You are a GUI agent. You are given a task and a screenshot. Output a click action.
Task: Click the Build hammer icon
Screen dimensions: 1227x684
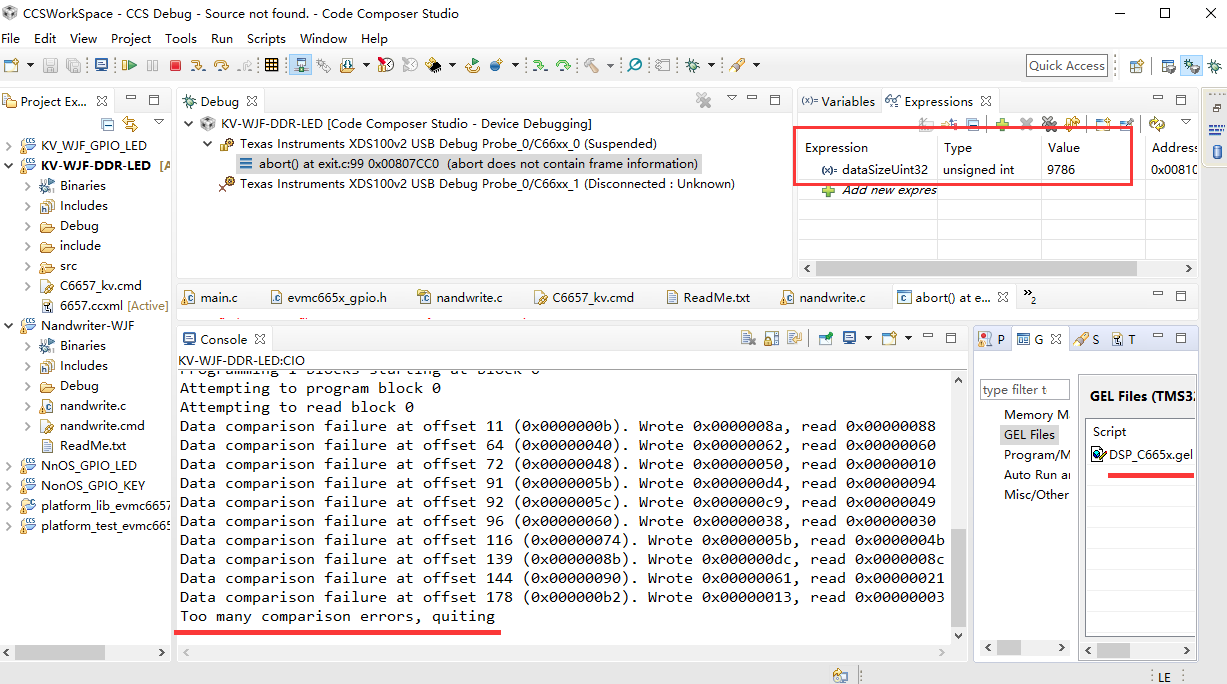592,65
